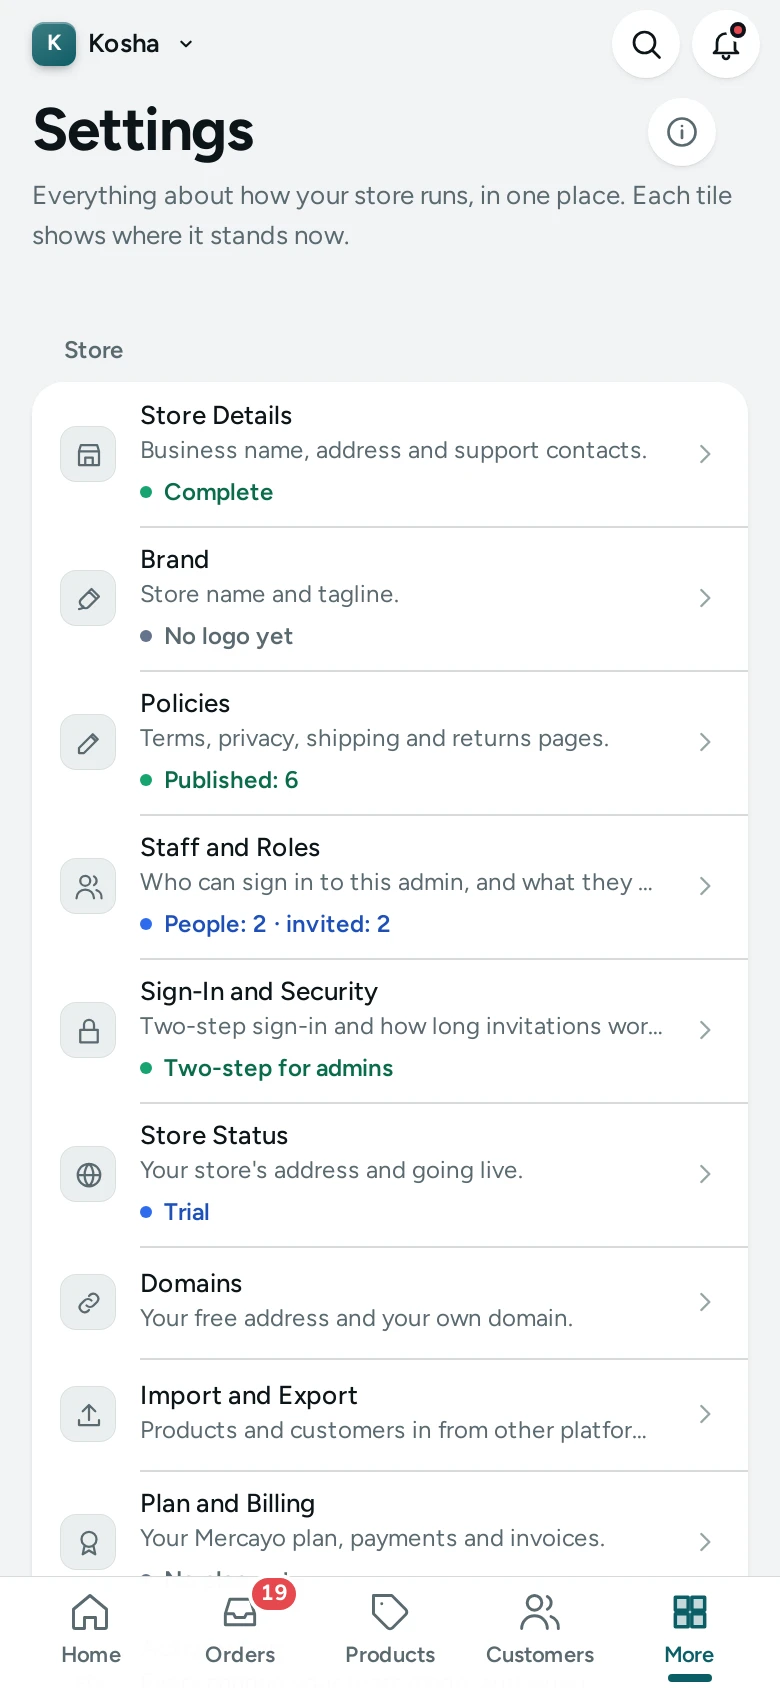Switch to the Customers tab
The width and height of the screenshot is (780, 1688).
[540, 1632]
